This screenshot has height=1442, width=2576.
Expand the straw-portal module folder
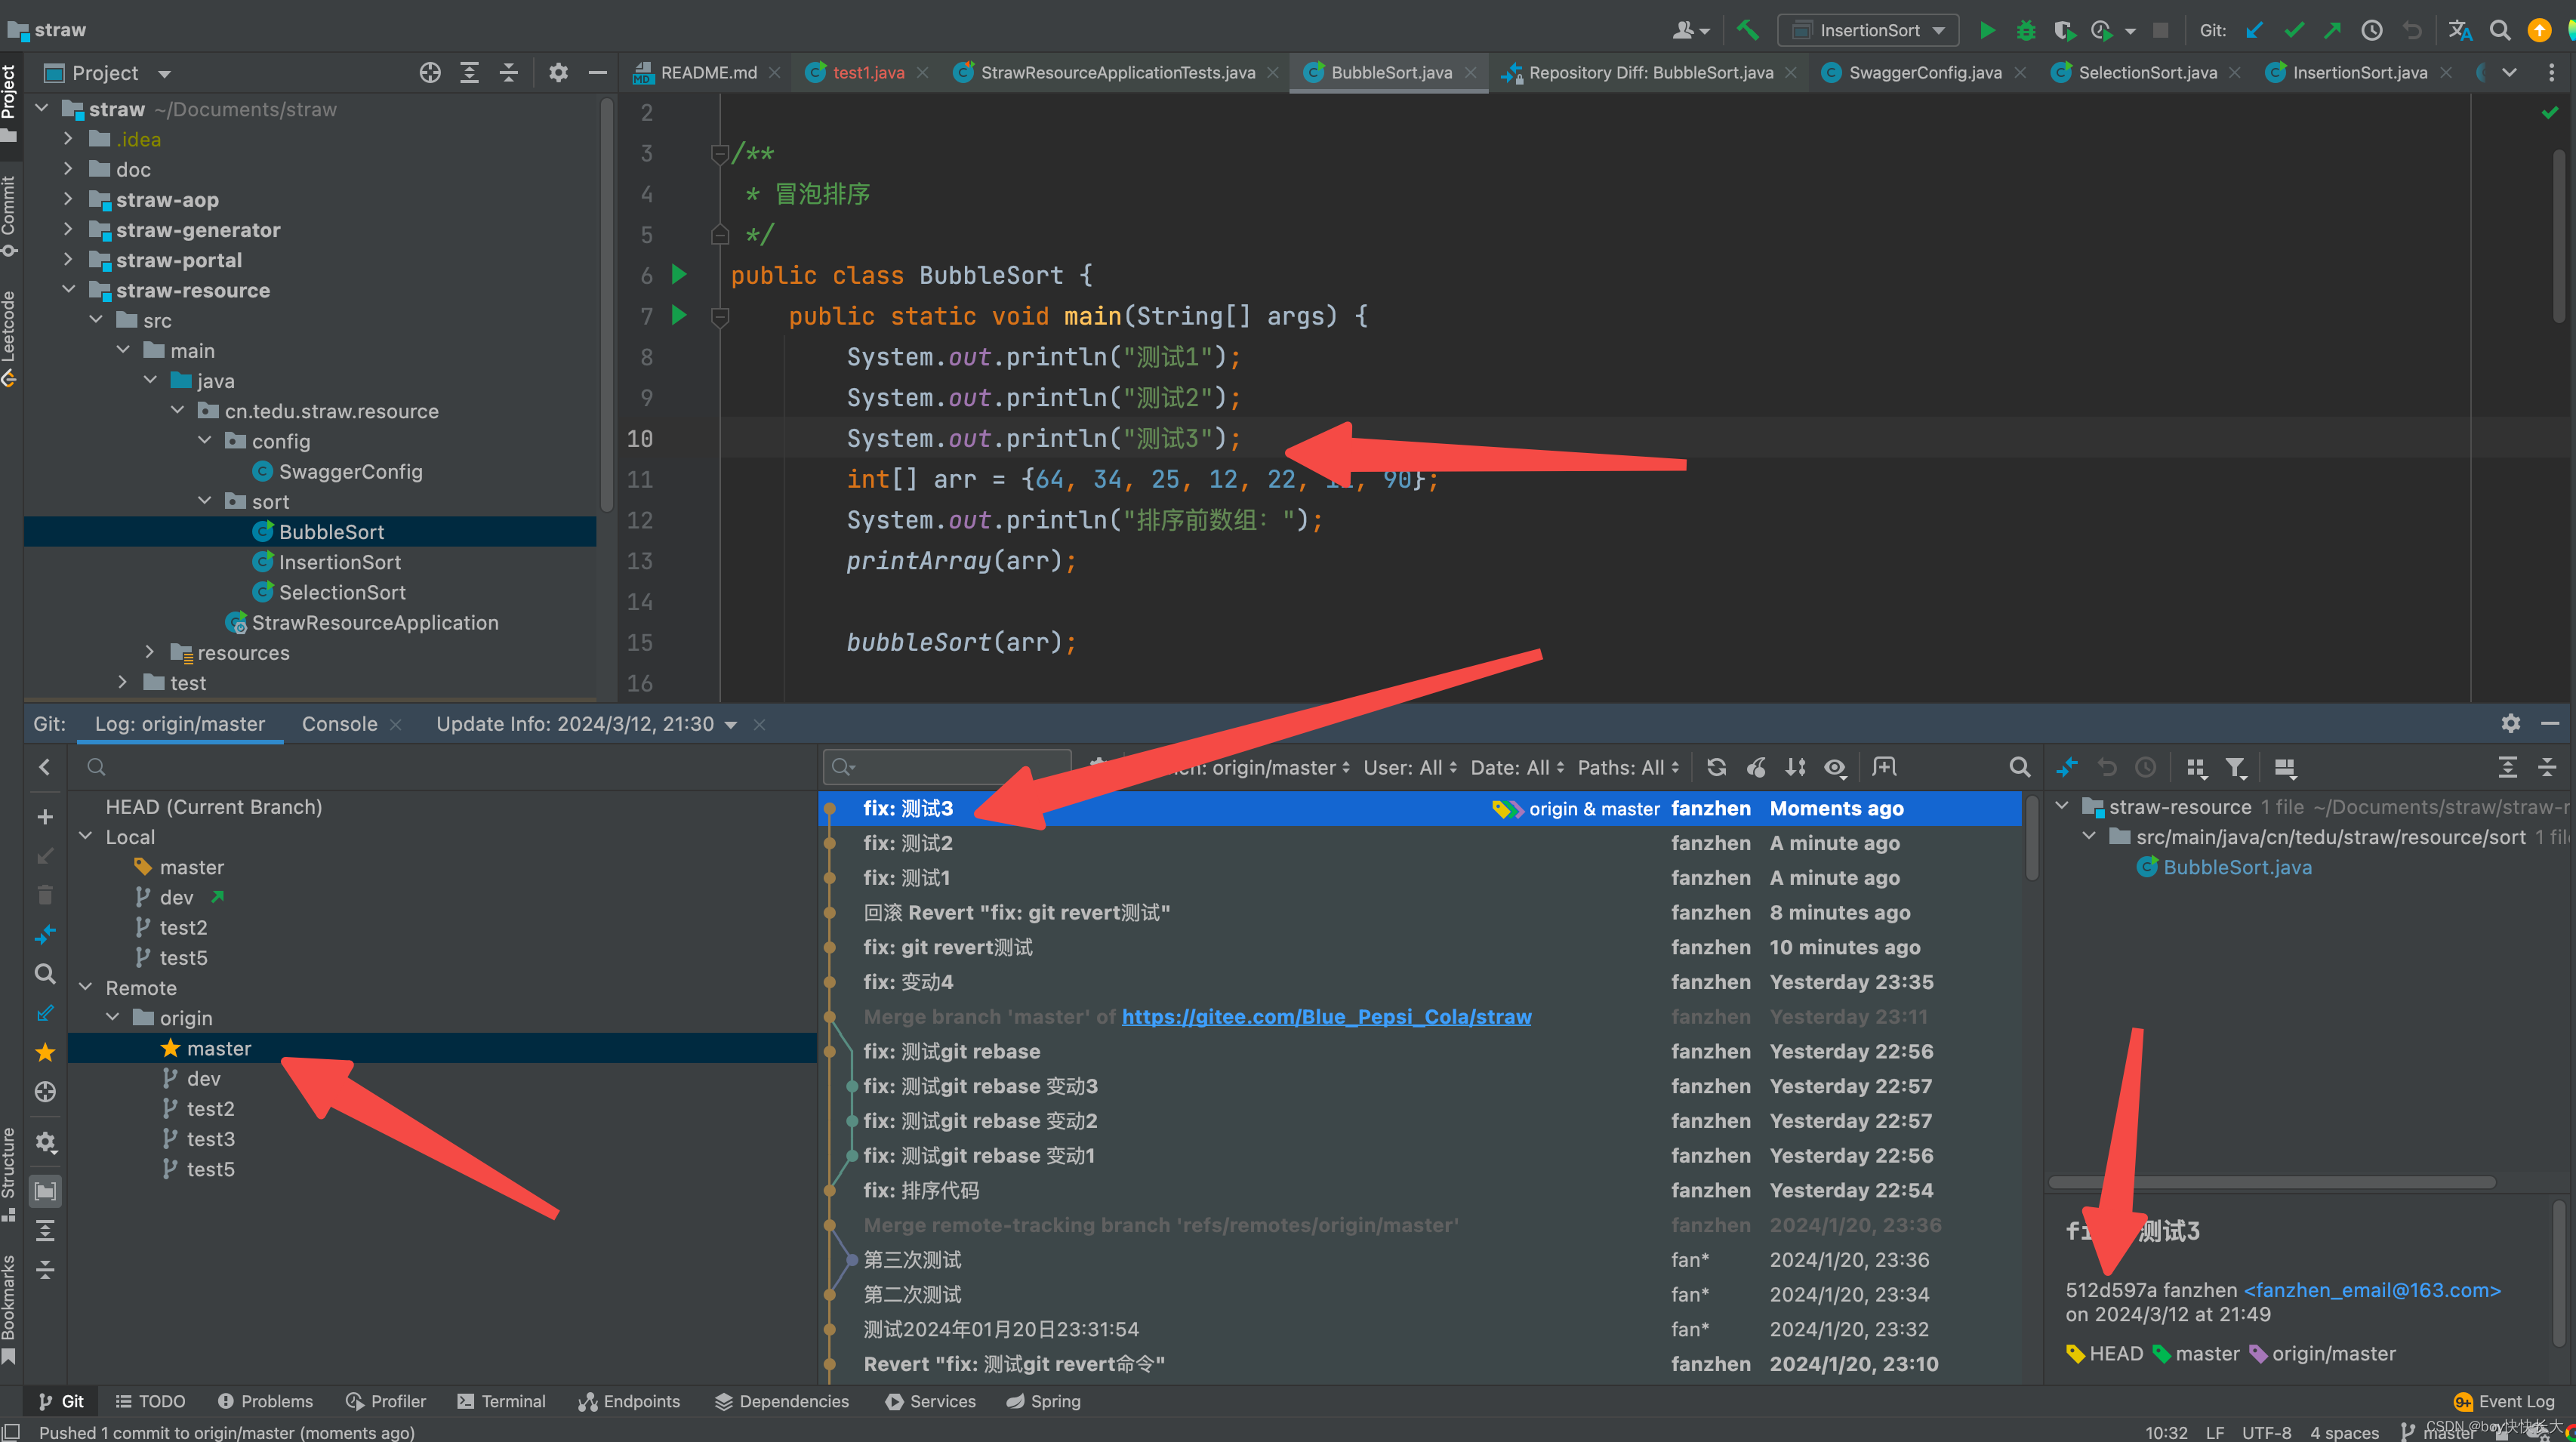tap(68, 260)
